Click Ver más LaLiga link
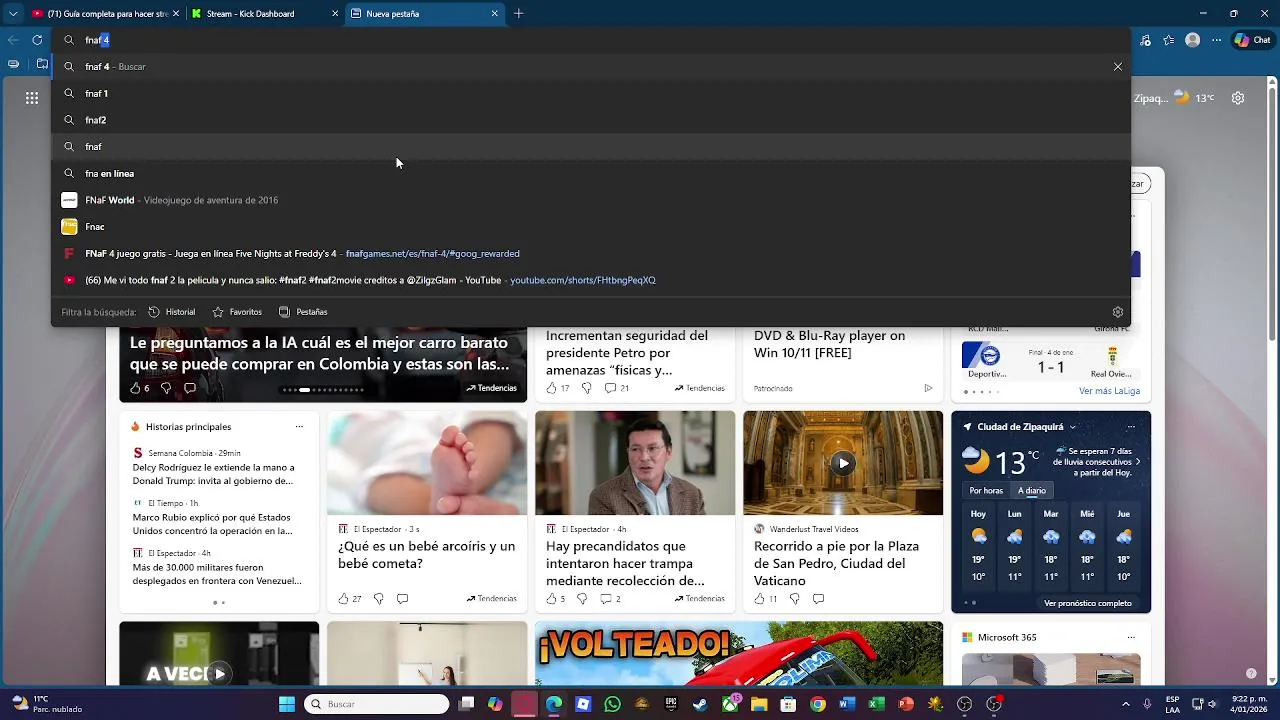Viewport: 1280px width, 720px height. point(1109,391)
